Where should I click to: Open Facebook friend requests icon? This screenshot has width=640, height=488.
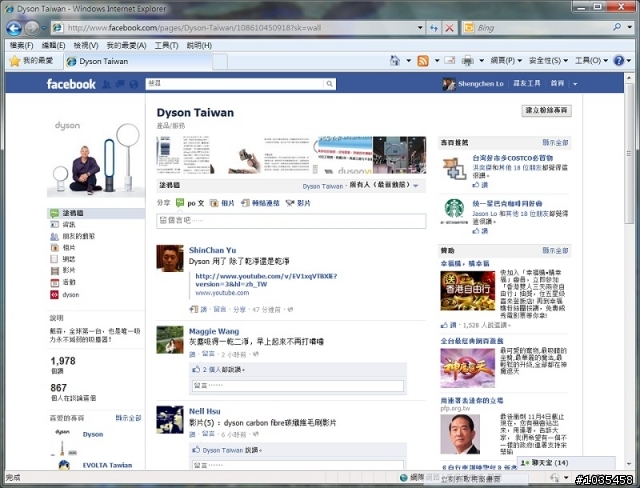click(107, 84)
